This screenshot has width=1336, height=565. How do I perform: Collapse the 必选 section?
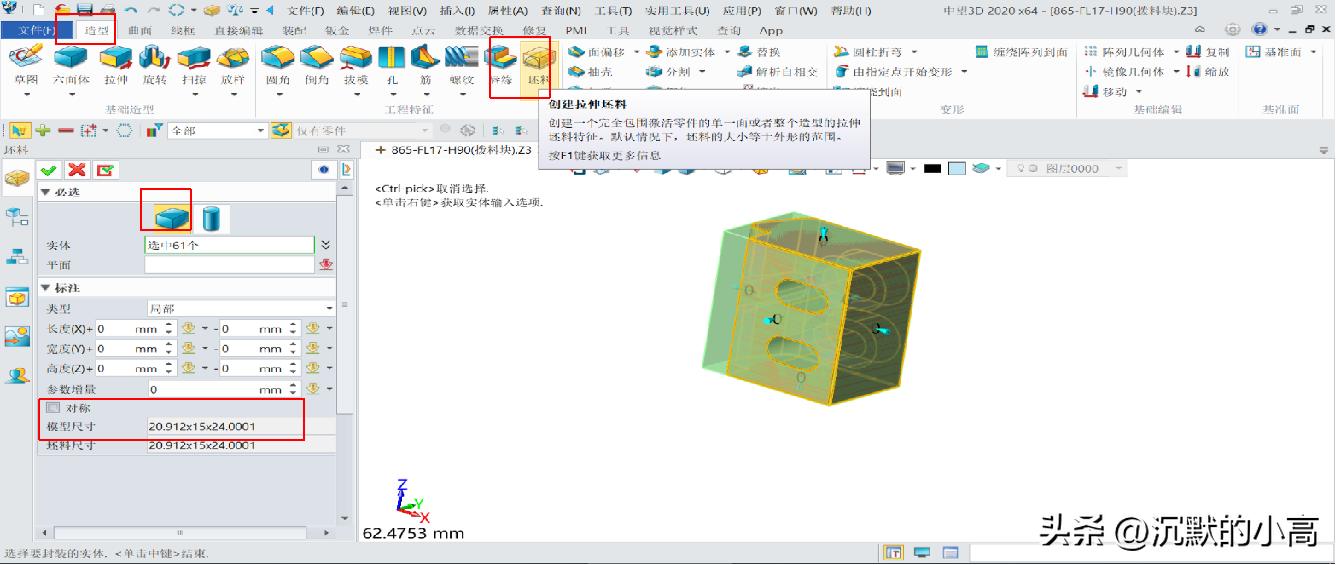click(45, 191)
